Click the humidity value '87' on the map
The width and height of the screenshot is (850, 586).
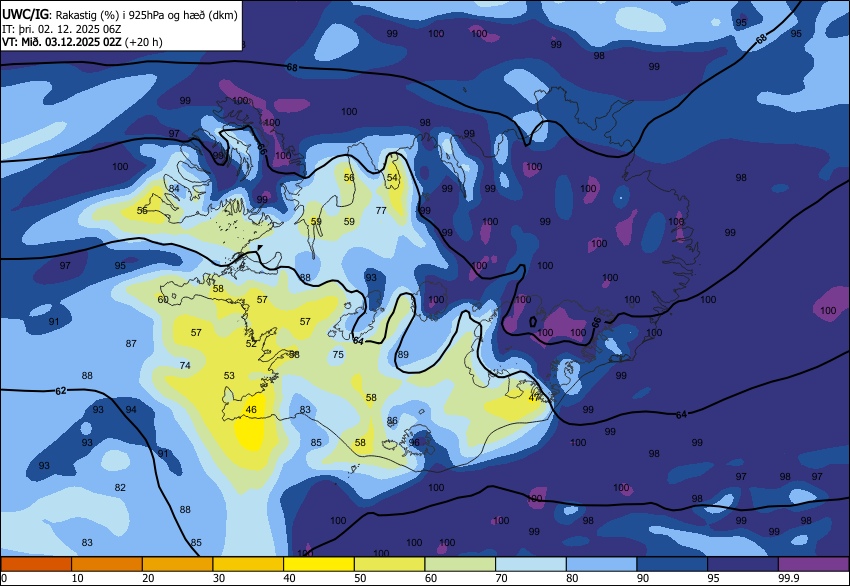coord(131,344)
